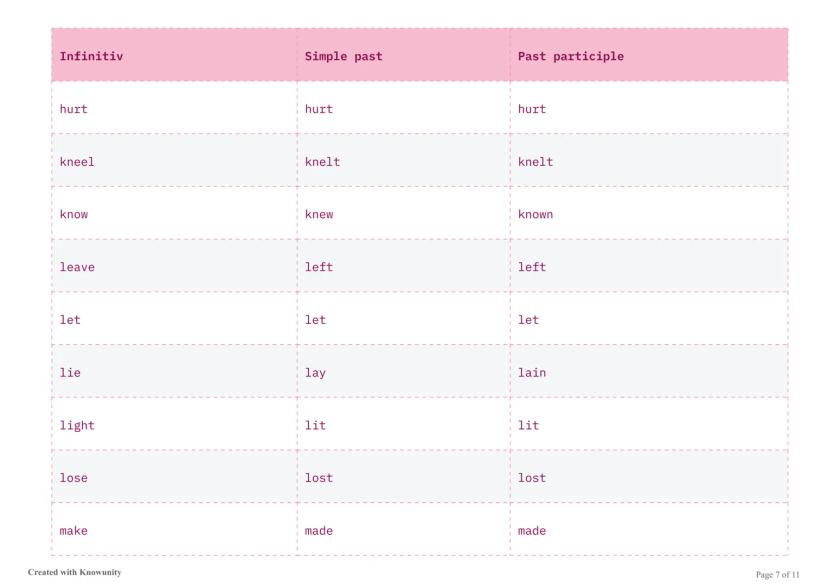Click the simple past cell 'lay'
Screen dimensions: 828x586
pyautogui.click(x=315, y=373)
